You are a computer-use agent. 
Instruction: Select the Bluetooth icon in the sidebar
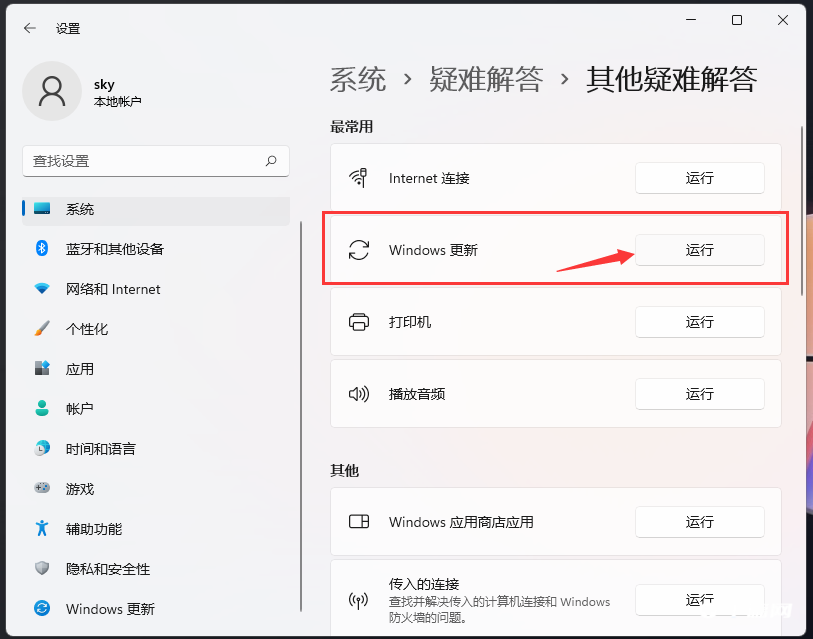pyautogui.click(x=41, y=249)
